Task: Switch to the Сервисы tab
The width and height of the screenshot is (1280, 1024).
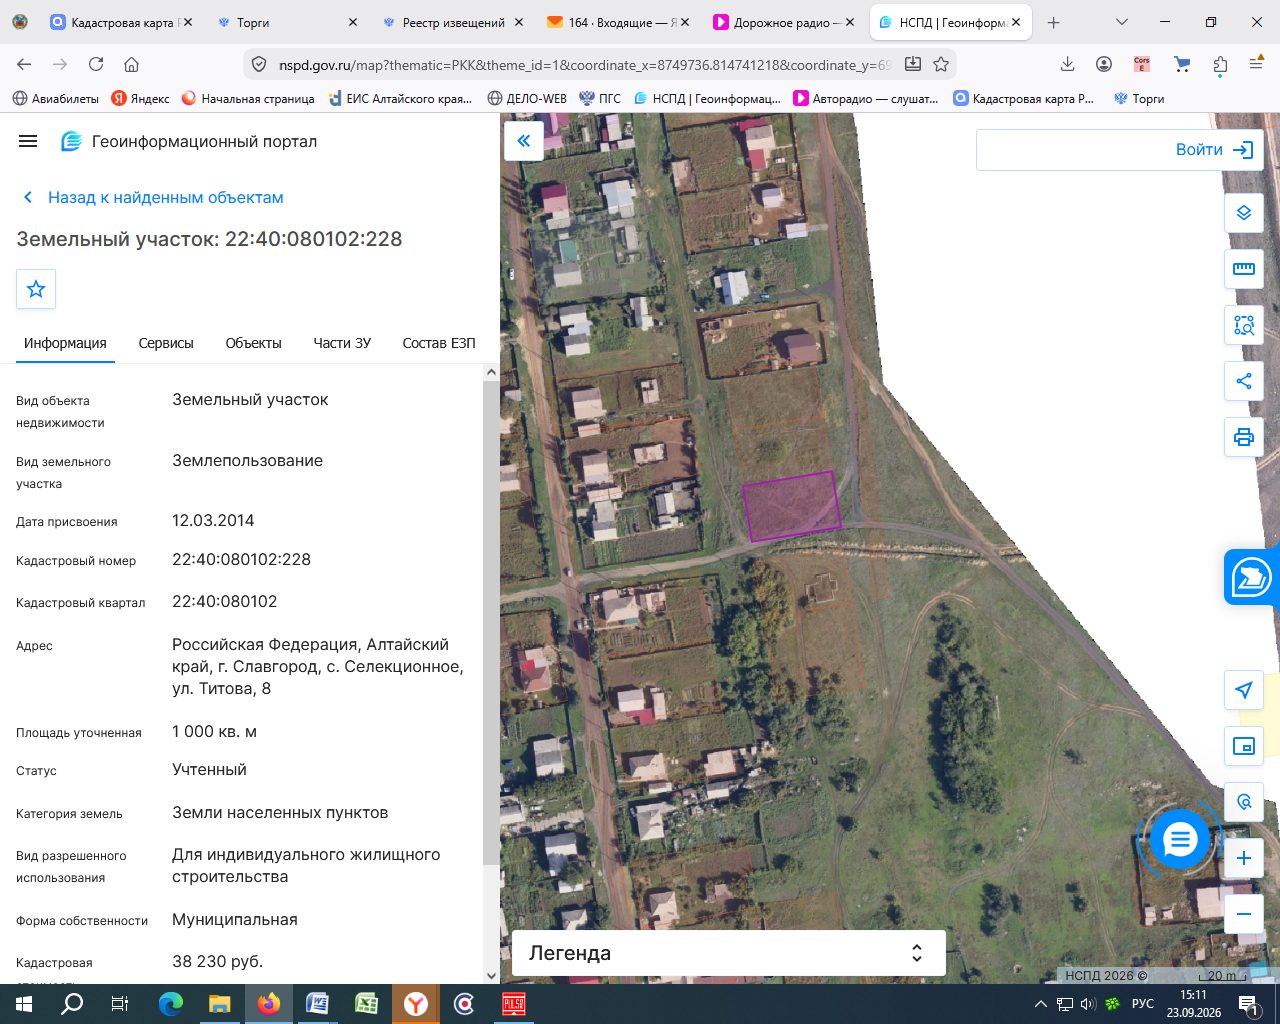Action: (x=166, y=343)
